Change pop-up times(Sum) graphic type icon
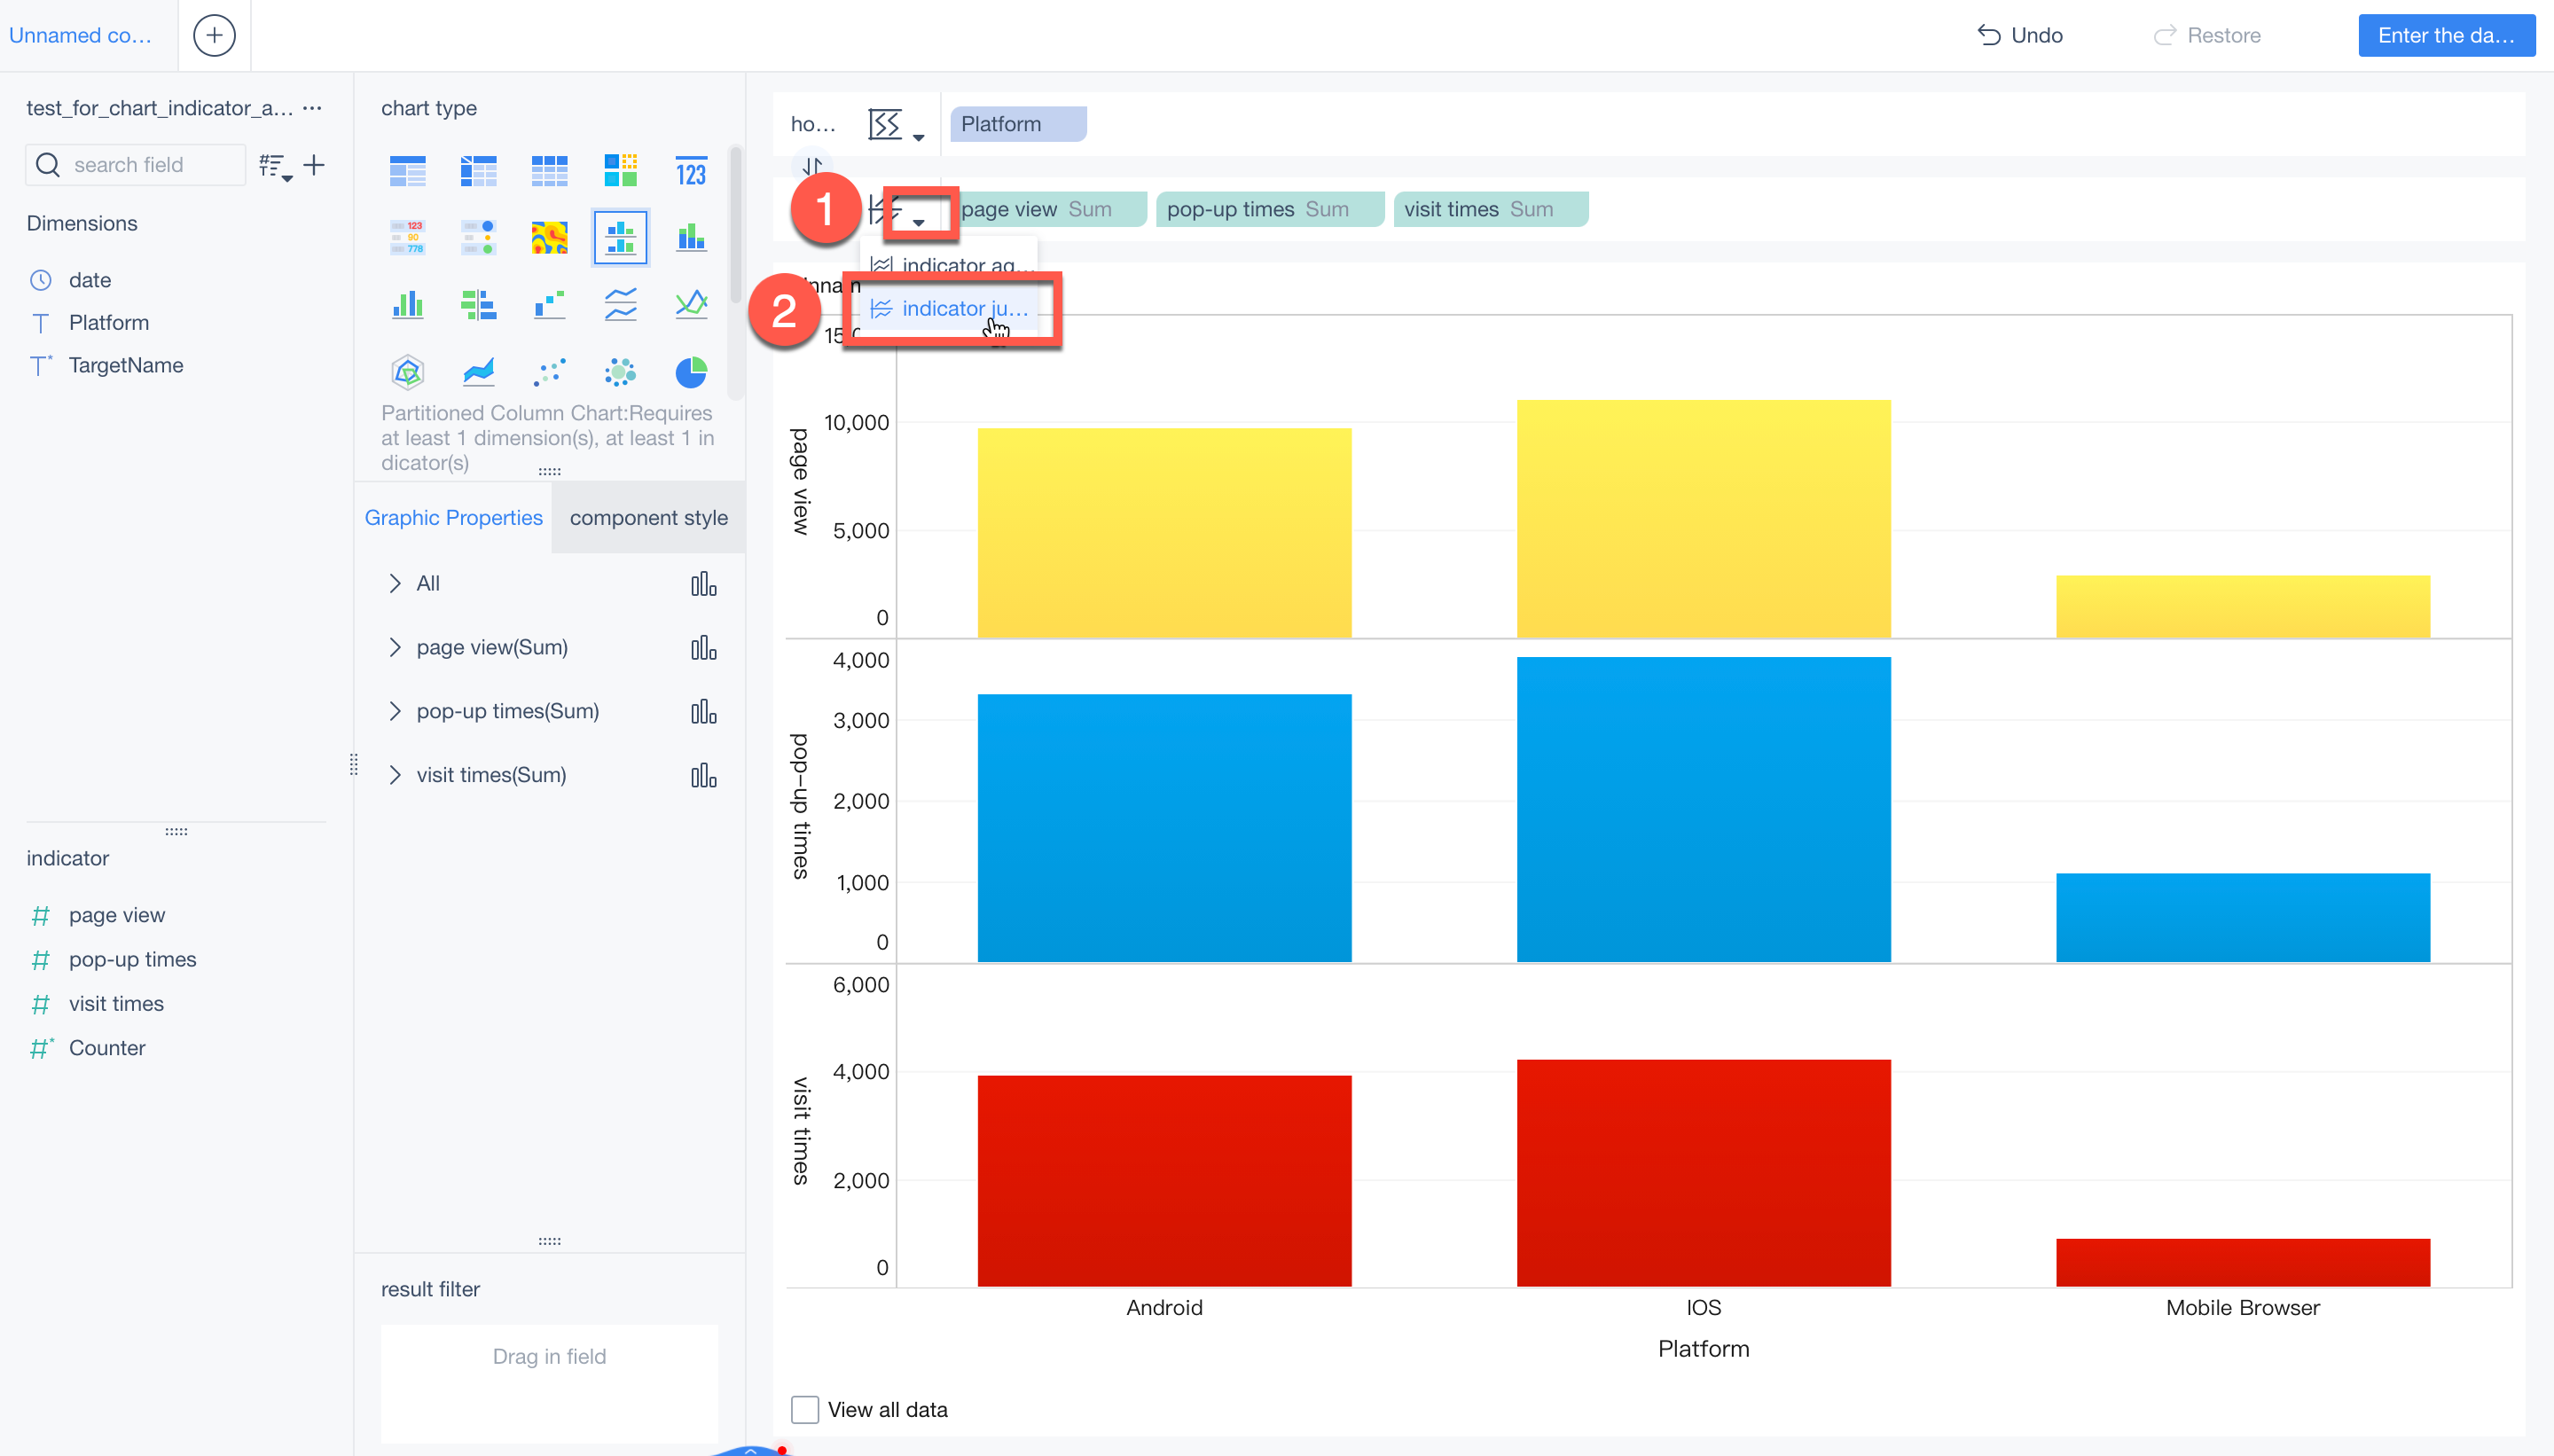Viewport: 2554px width, 1456px height. click(703, 712)
